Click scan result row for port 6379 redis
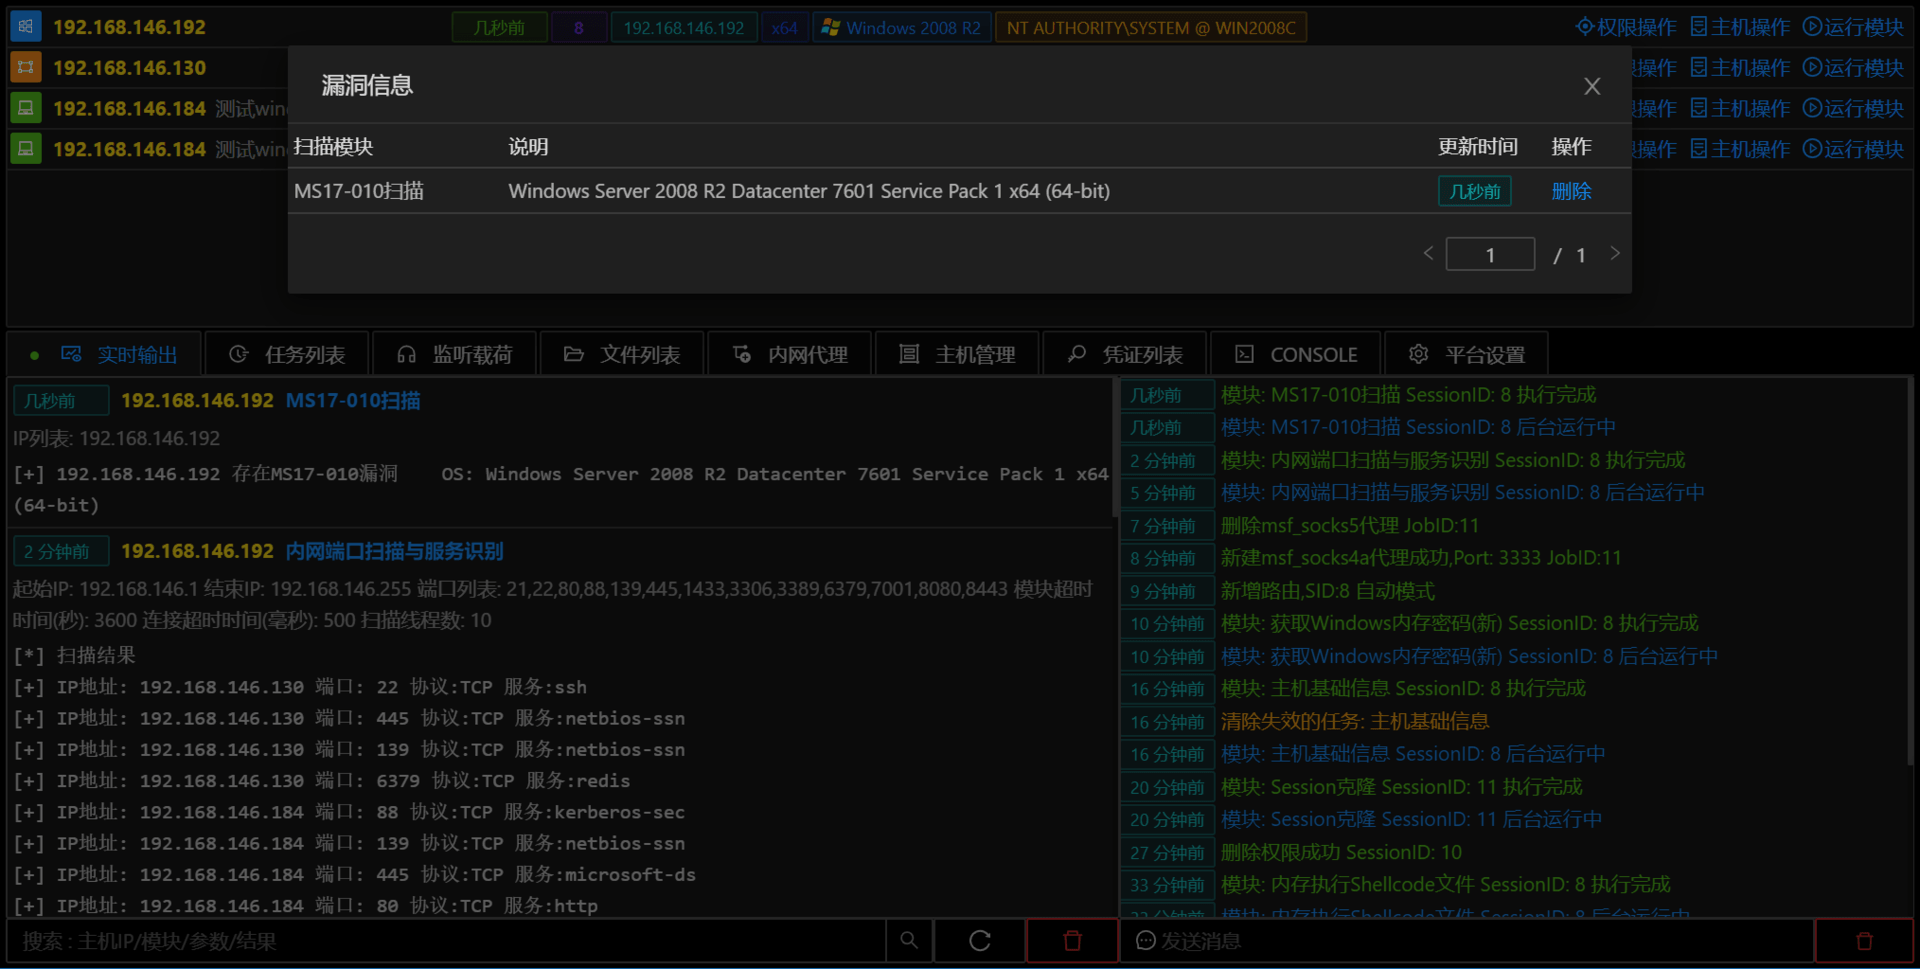 pyautogui.click(x=322, y=781)
